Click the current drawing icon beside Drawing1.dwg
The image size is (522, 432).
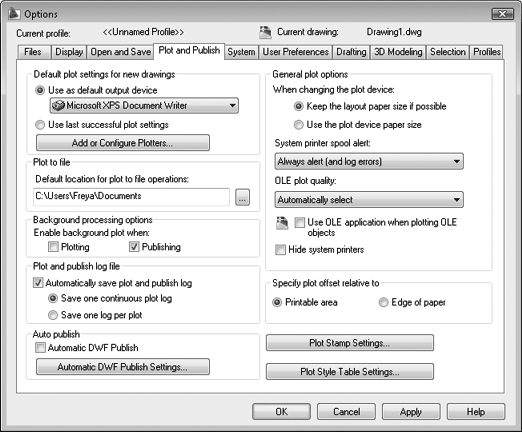click(265, 32)
